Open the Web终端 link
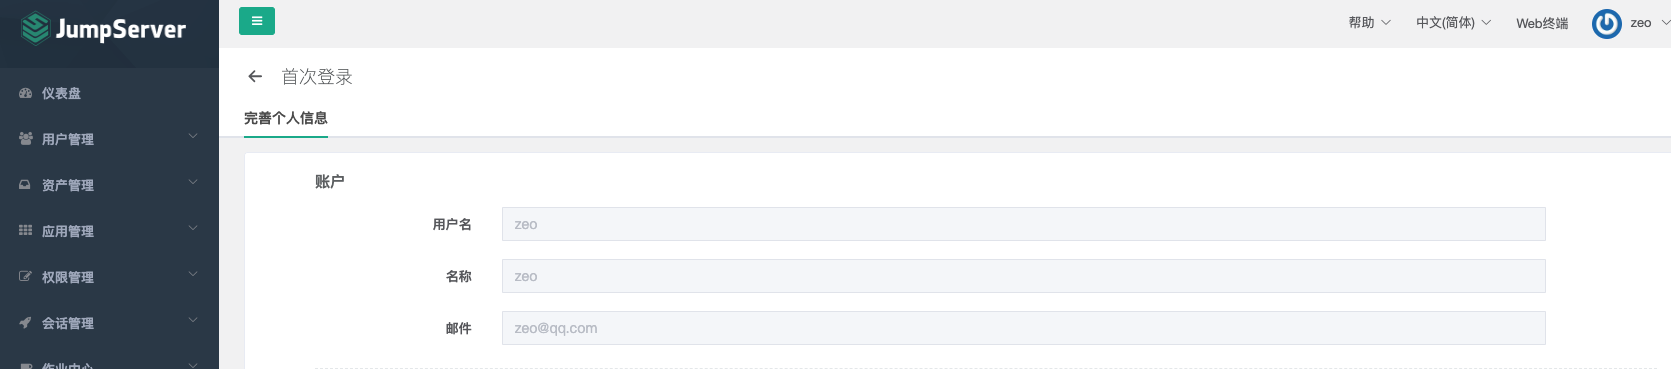Screen dimensions: 1671x369 point(1541,23)
